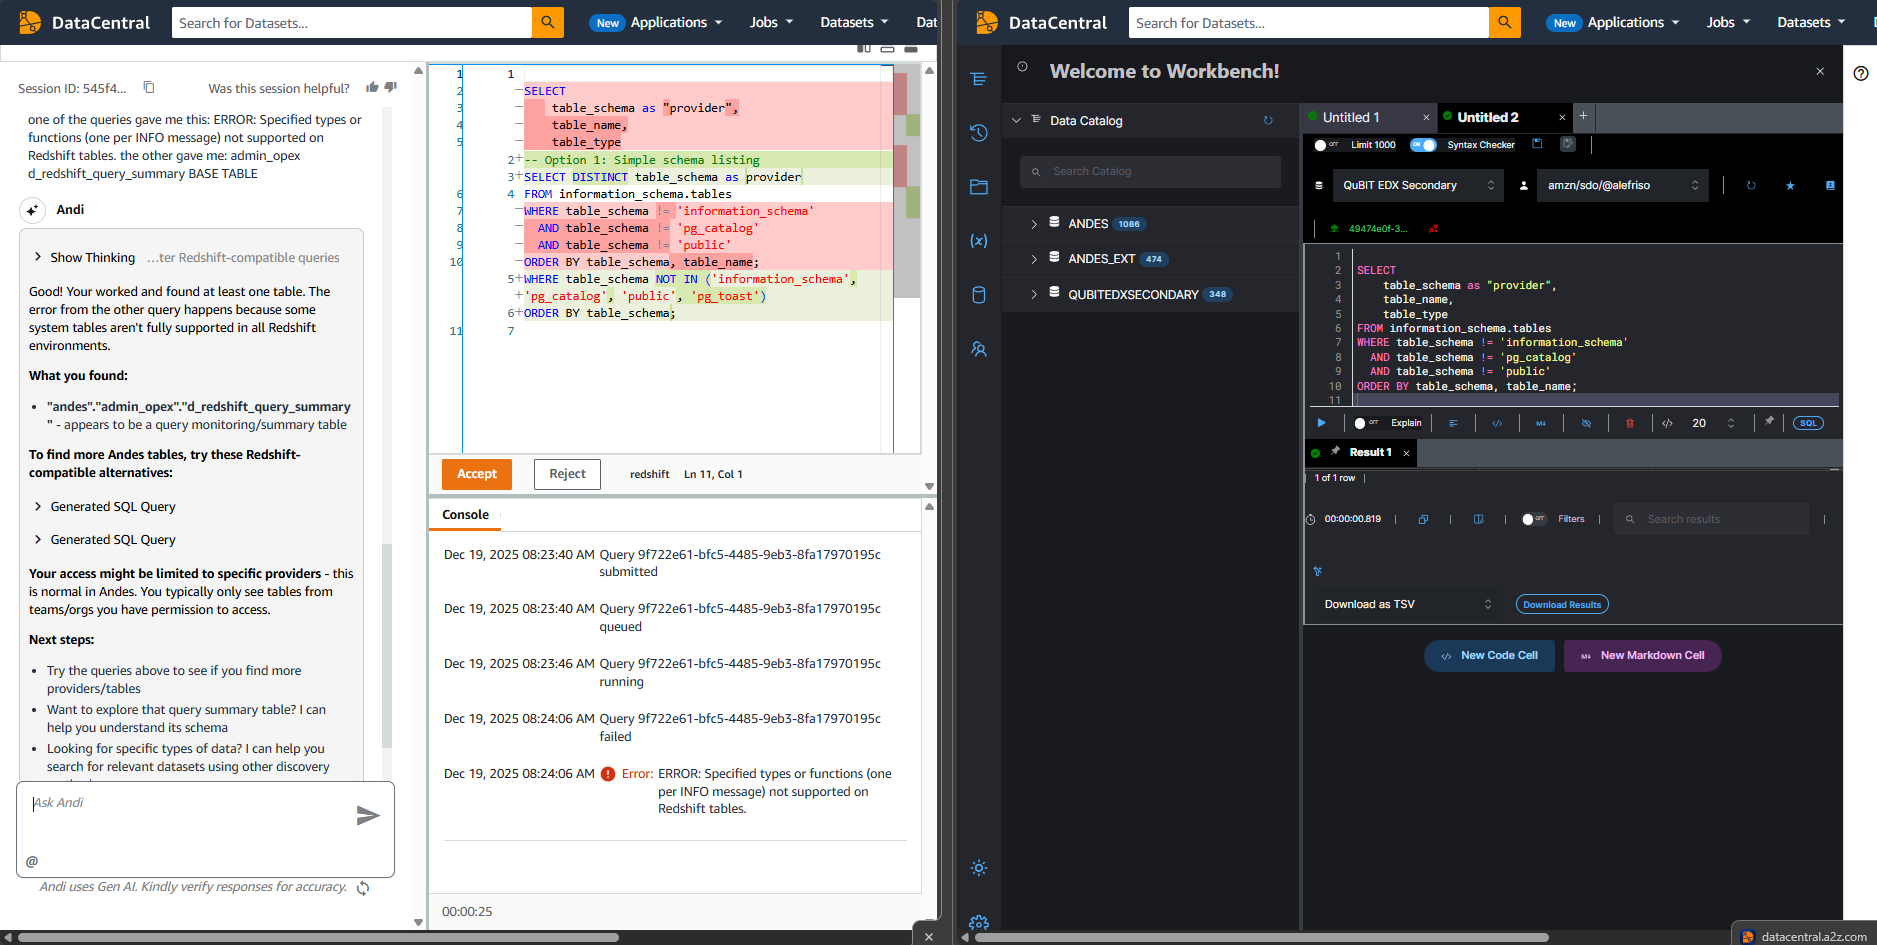Open the Console tab

tap(465, 514)
